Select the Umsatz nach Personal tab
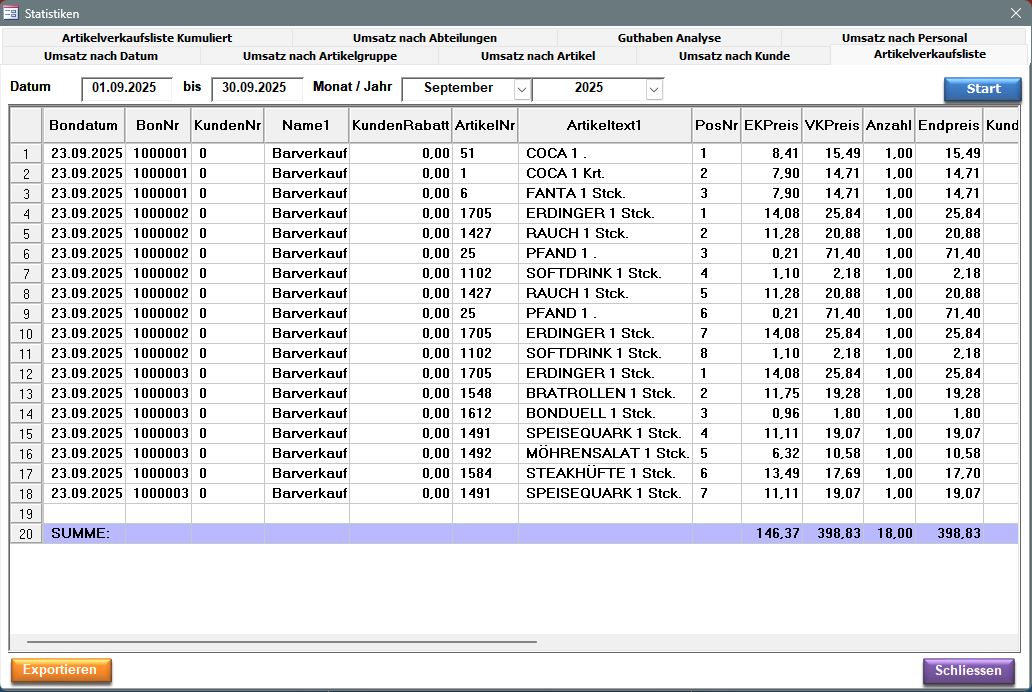1032x692 pixels. click(x=904, y=38)
